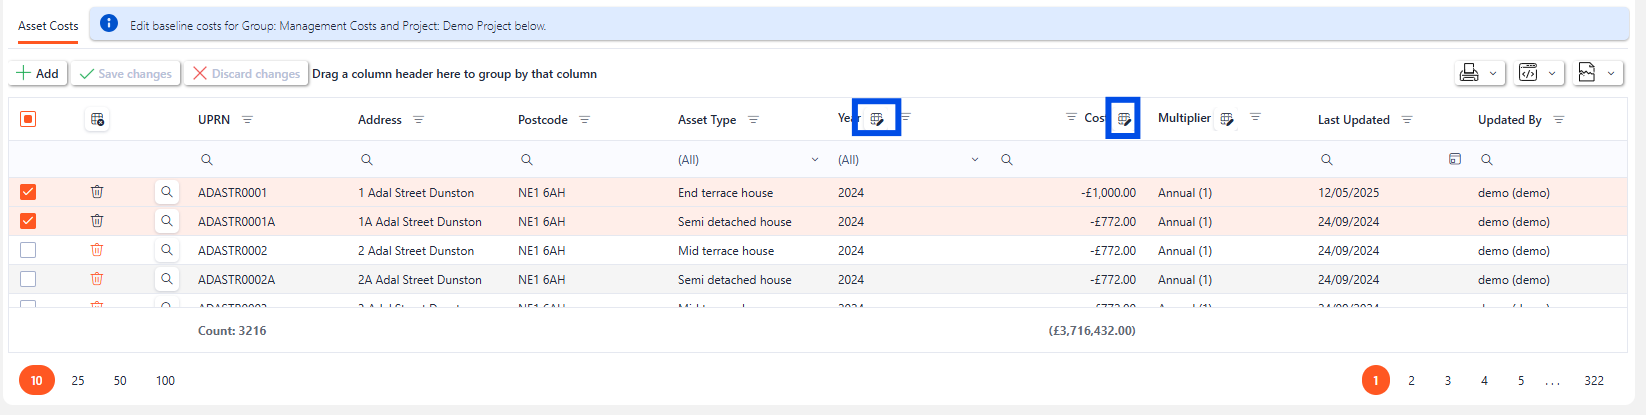Click bulk edit icon in Year column header
The width and height of the screenshot is (1646, 415).
pos(876,118)
